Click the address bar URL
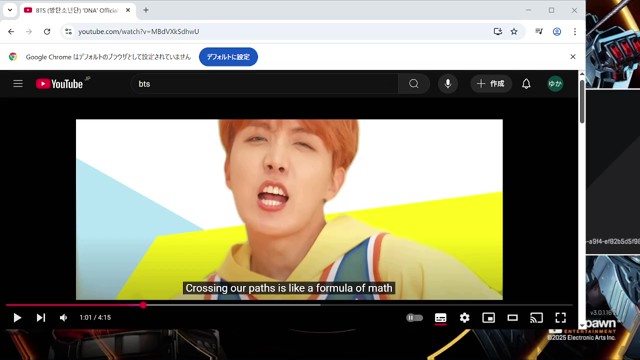The height and width of the screenshot is (360, 640). 139,31
